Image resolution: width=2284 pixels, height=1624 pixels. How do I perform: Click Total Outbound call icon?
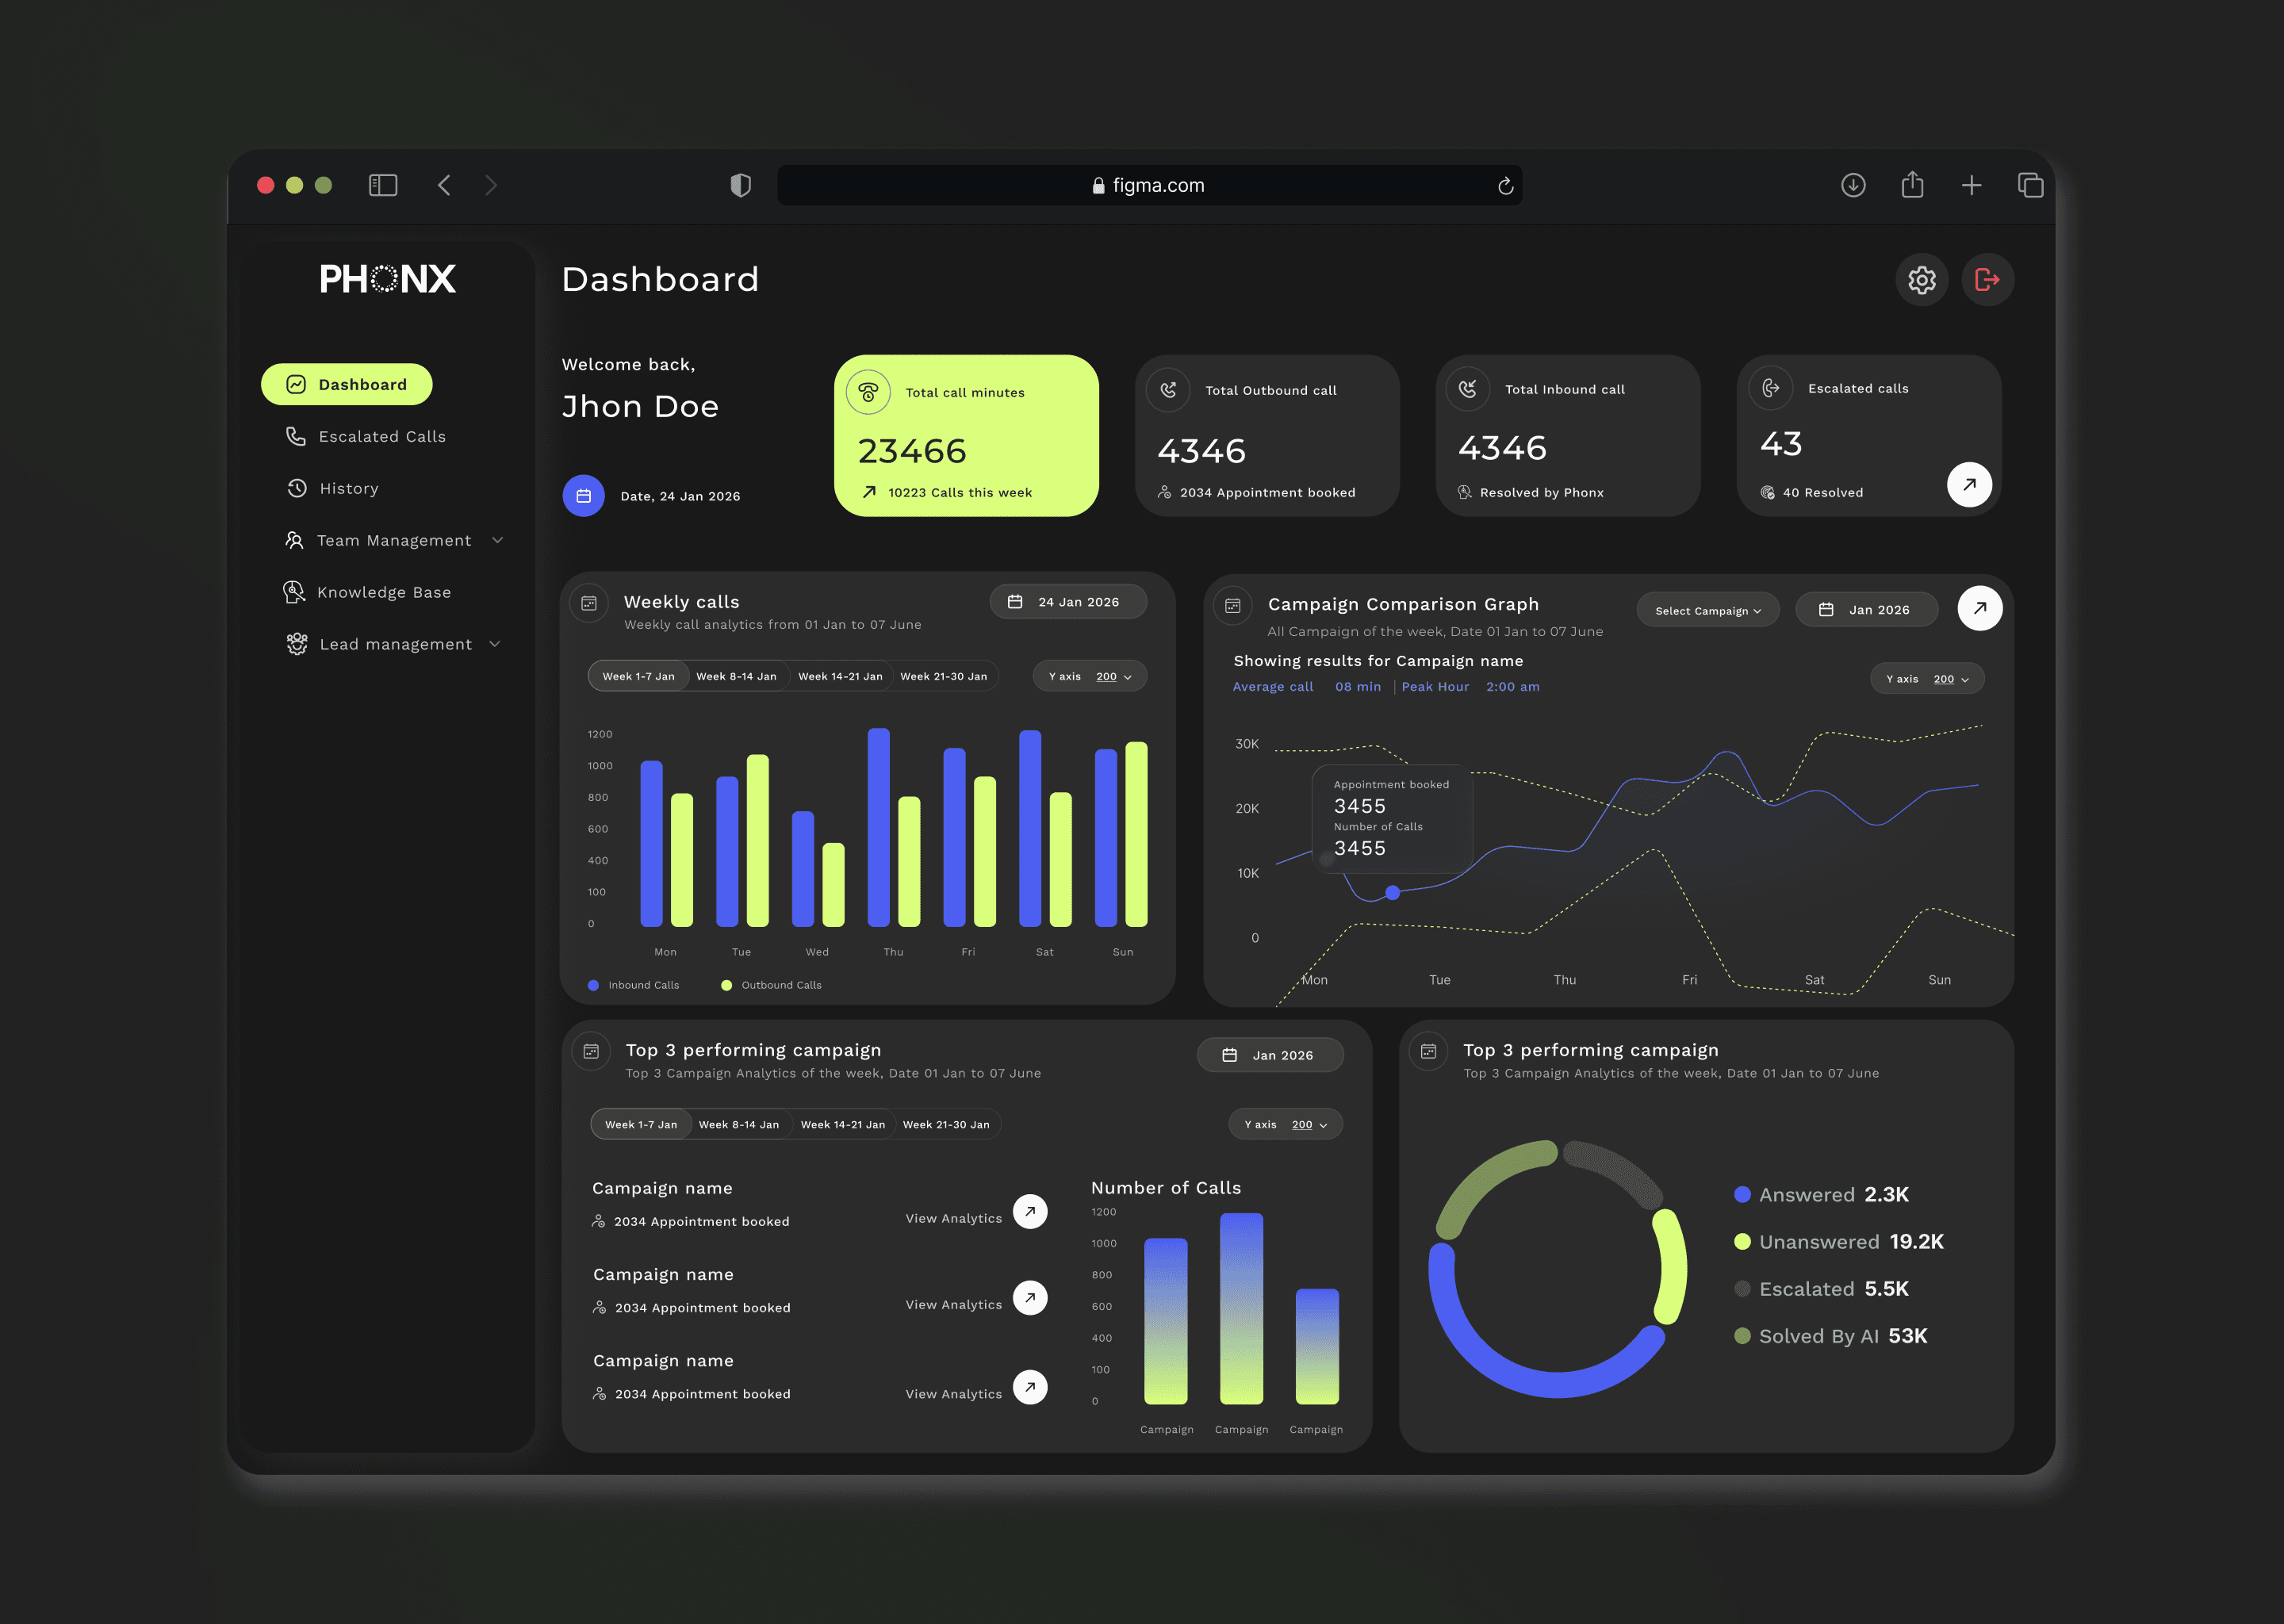tap(1168, 390)
